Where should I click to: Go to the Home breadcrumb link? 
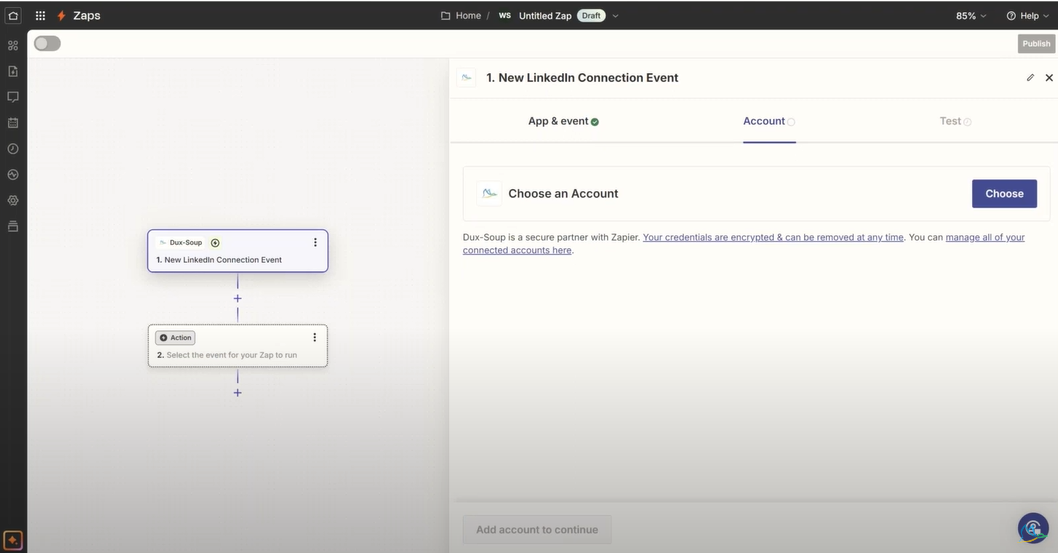468,16
